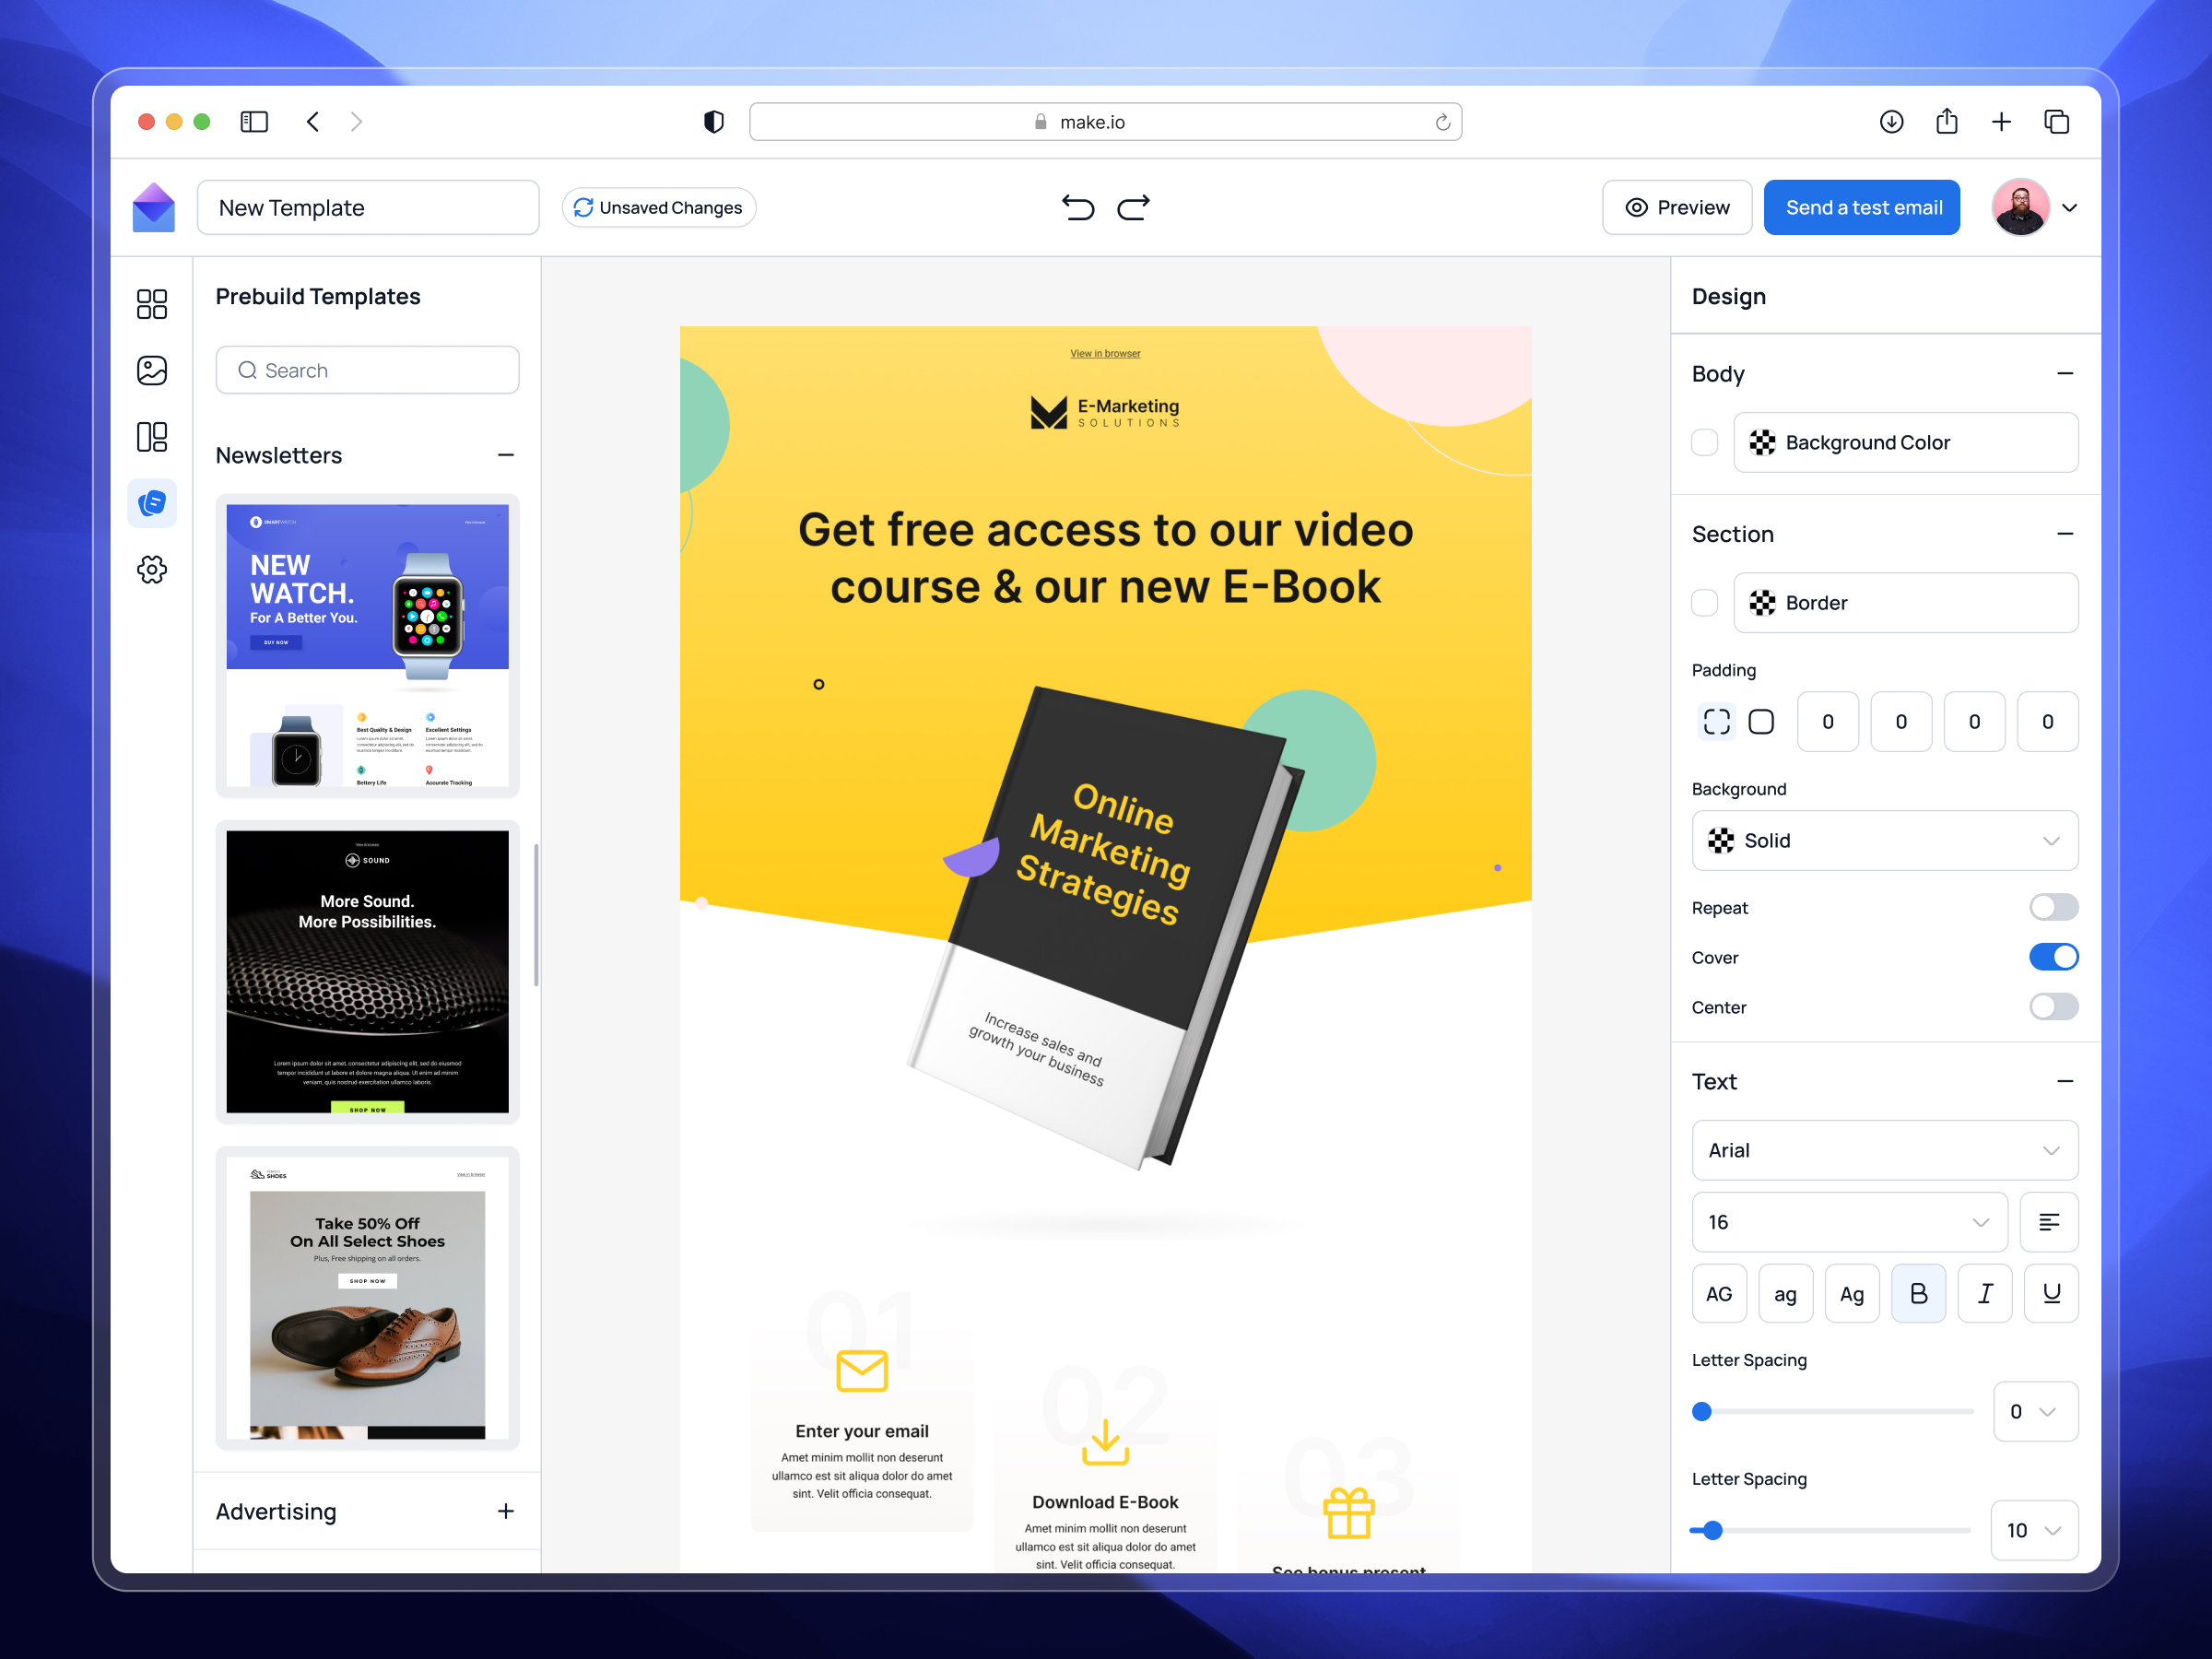
Task: Open the layout blocks panel in sidebar
Action: [x=152, y=303]
